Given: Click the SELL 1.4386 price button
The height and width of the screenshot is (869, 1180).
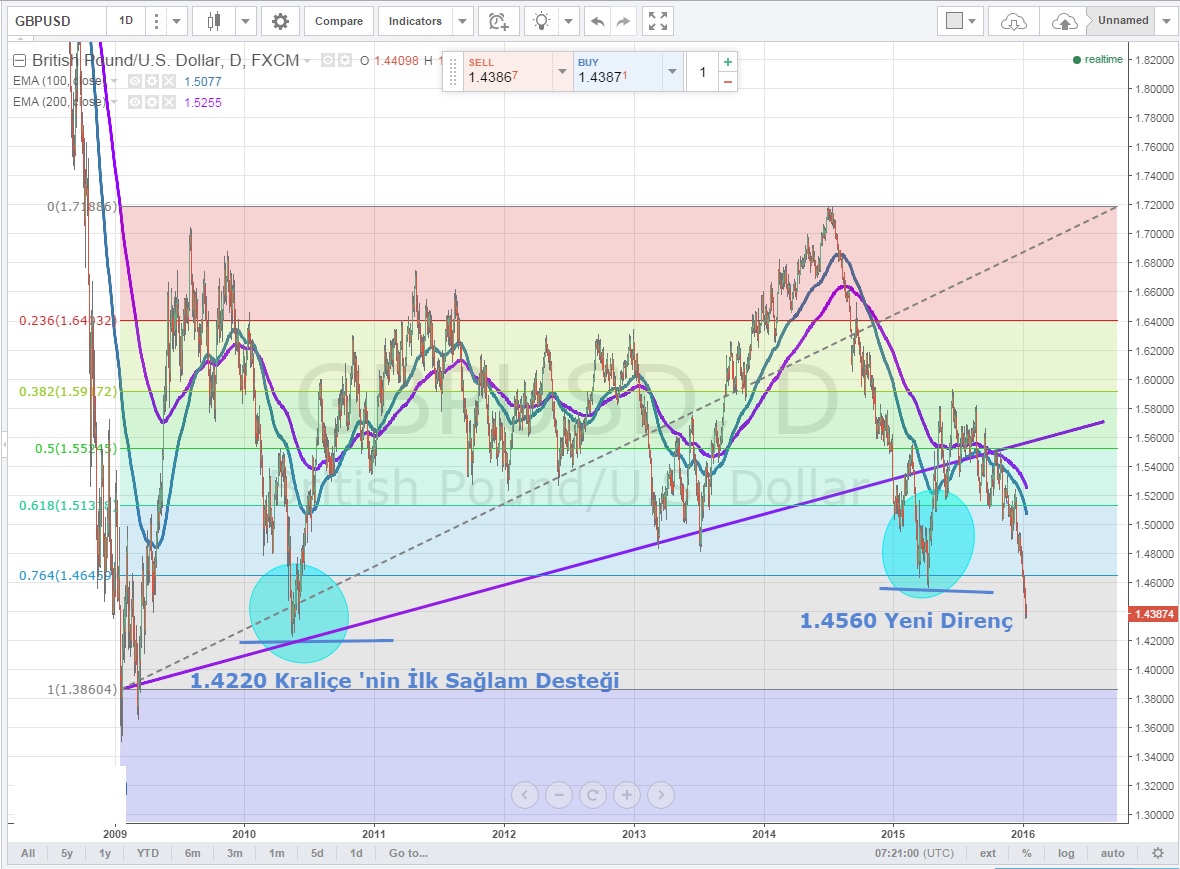Looking at the screenshot, I should 506,72.
